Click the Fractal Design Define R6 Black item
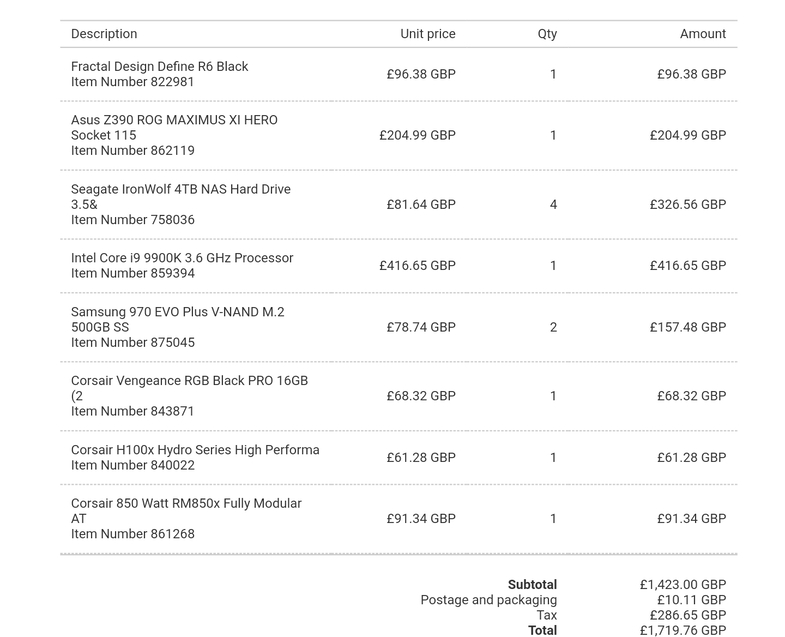 point(160,66)
